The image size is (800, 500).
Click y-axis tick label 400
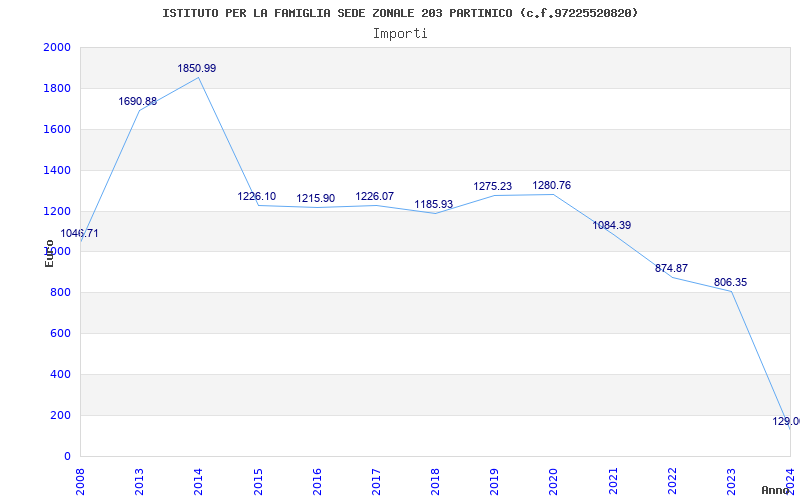61,374
